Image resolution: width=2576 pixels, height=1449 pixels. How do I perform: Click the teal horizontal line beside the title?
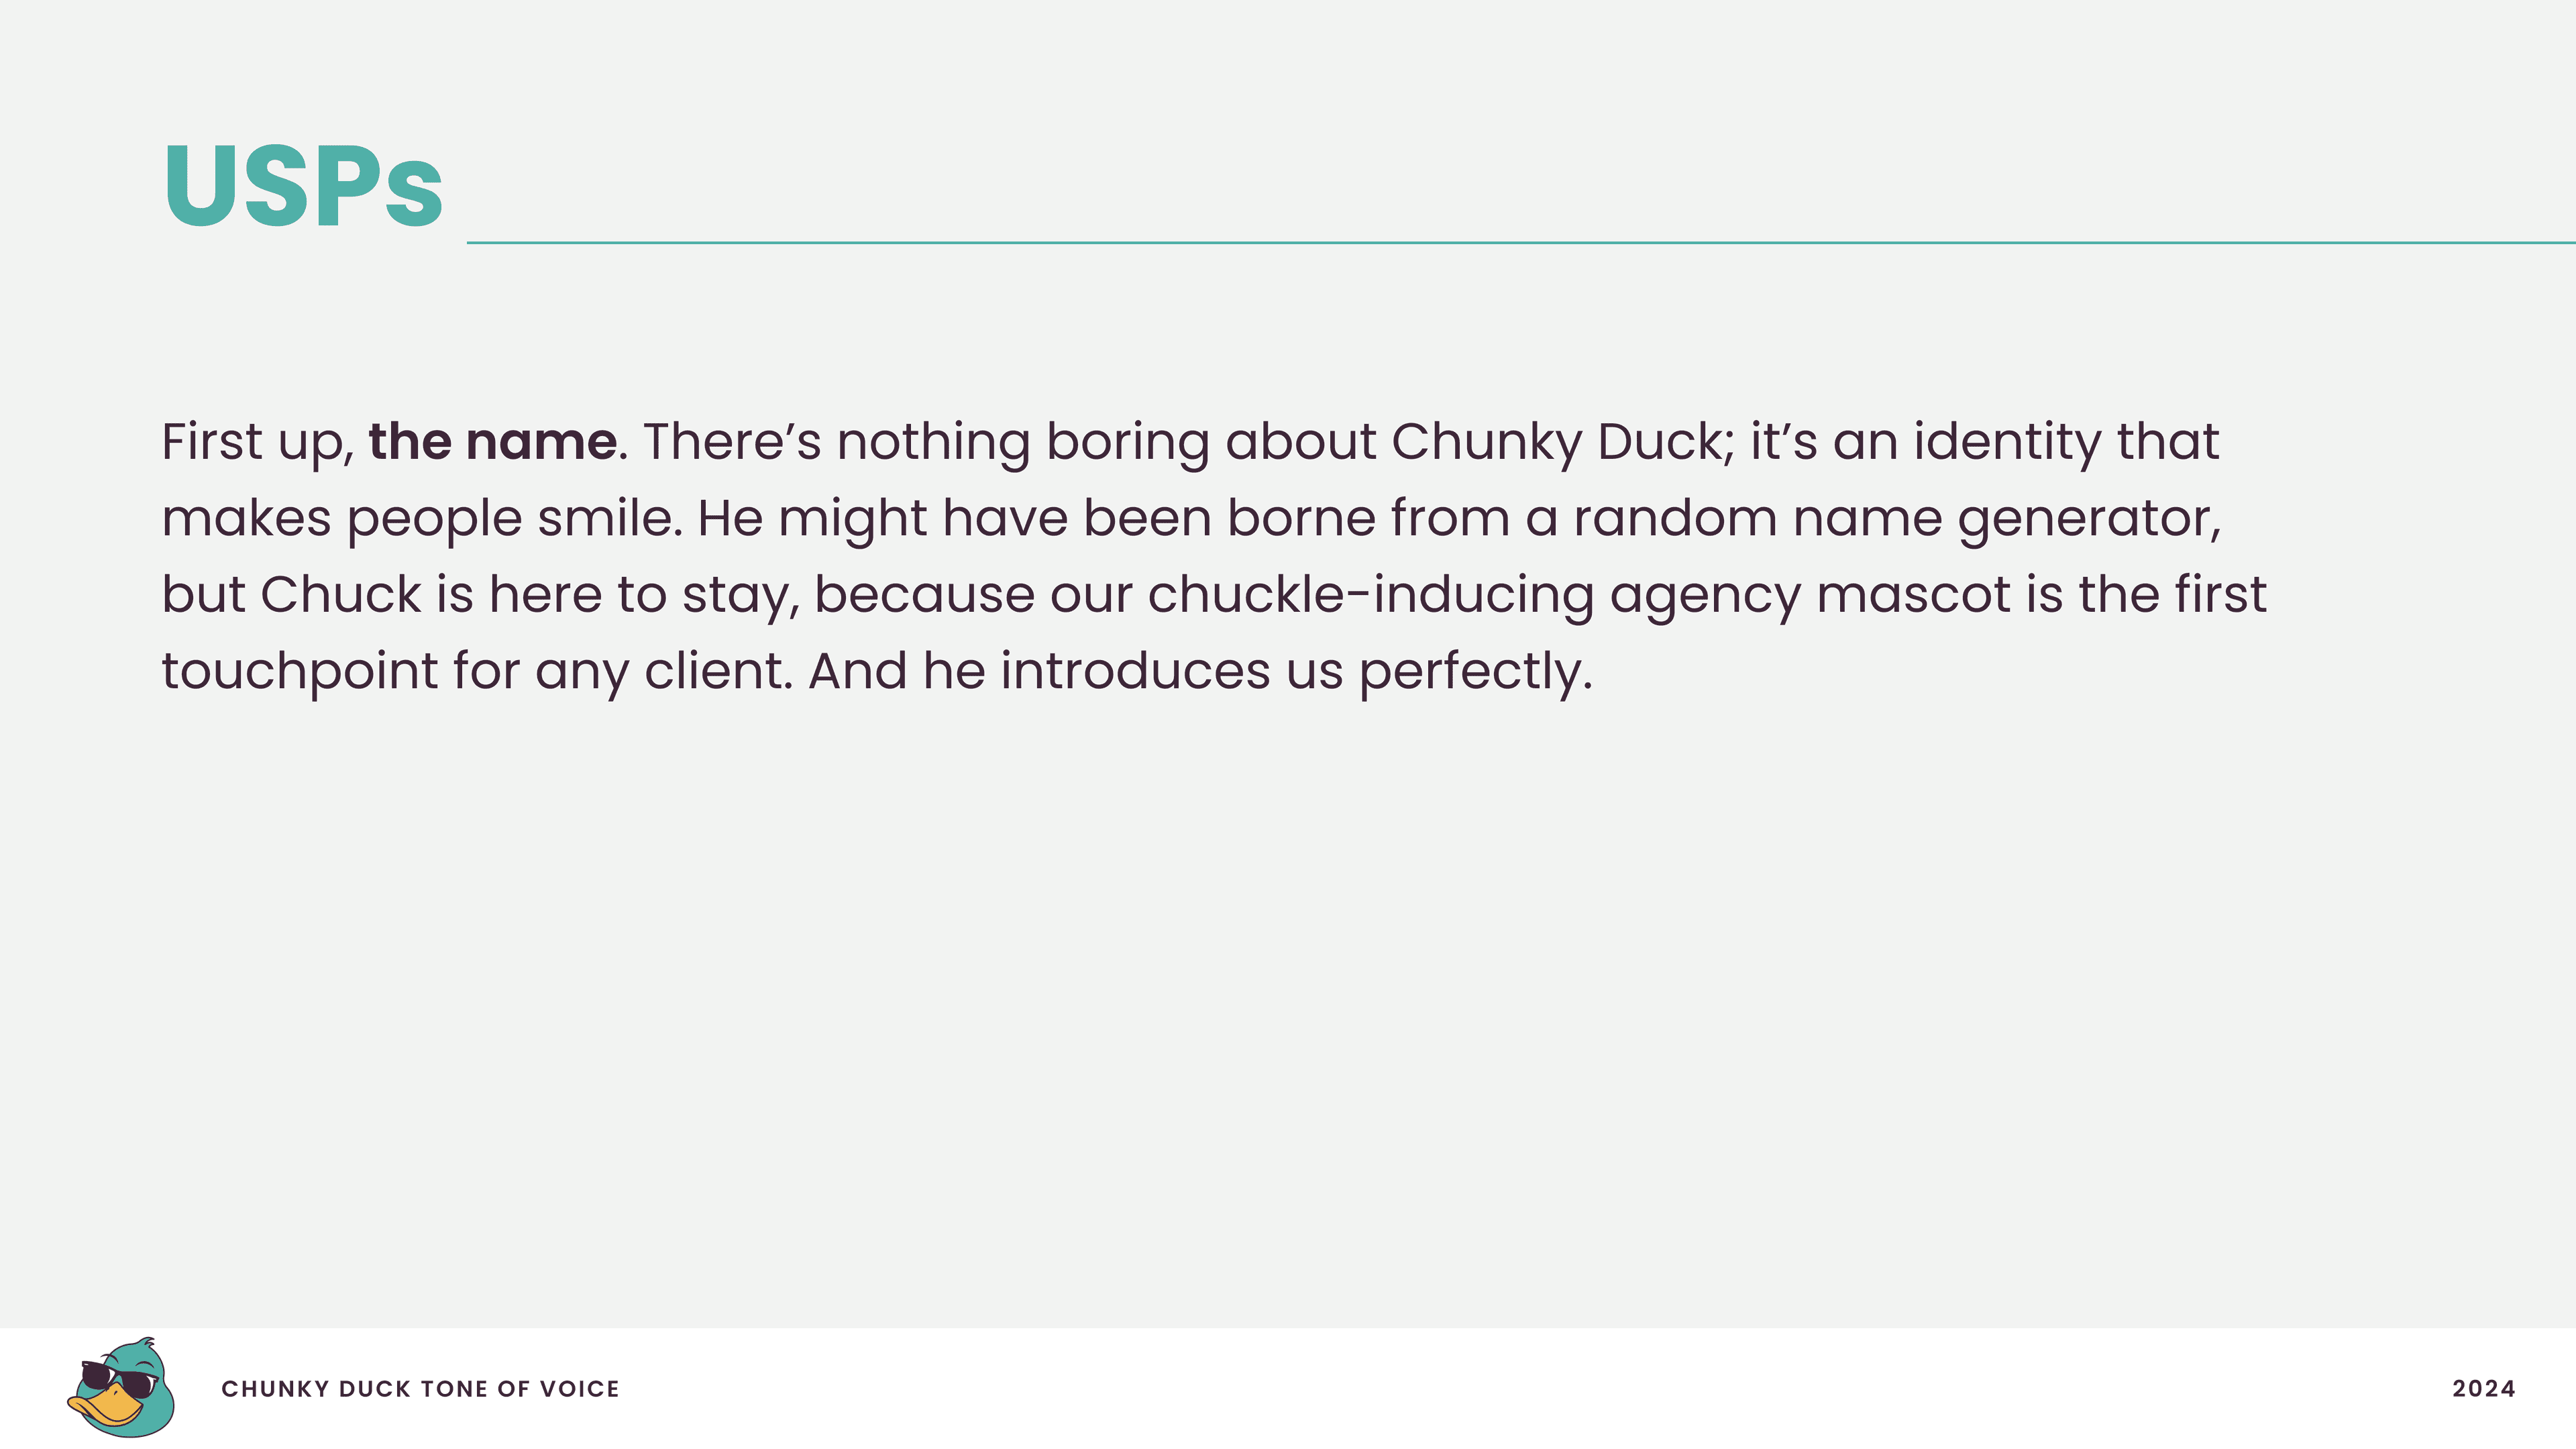[x=1521, y=242]
